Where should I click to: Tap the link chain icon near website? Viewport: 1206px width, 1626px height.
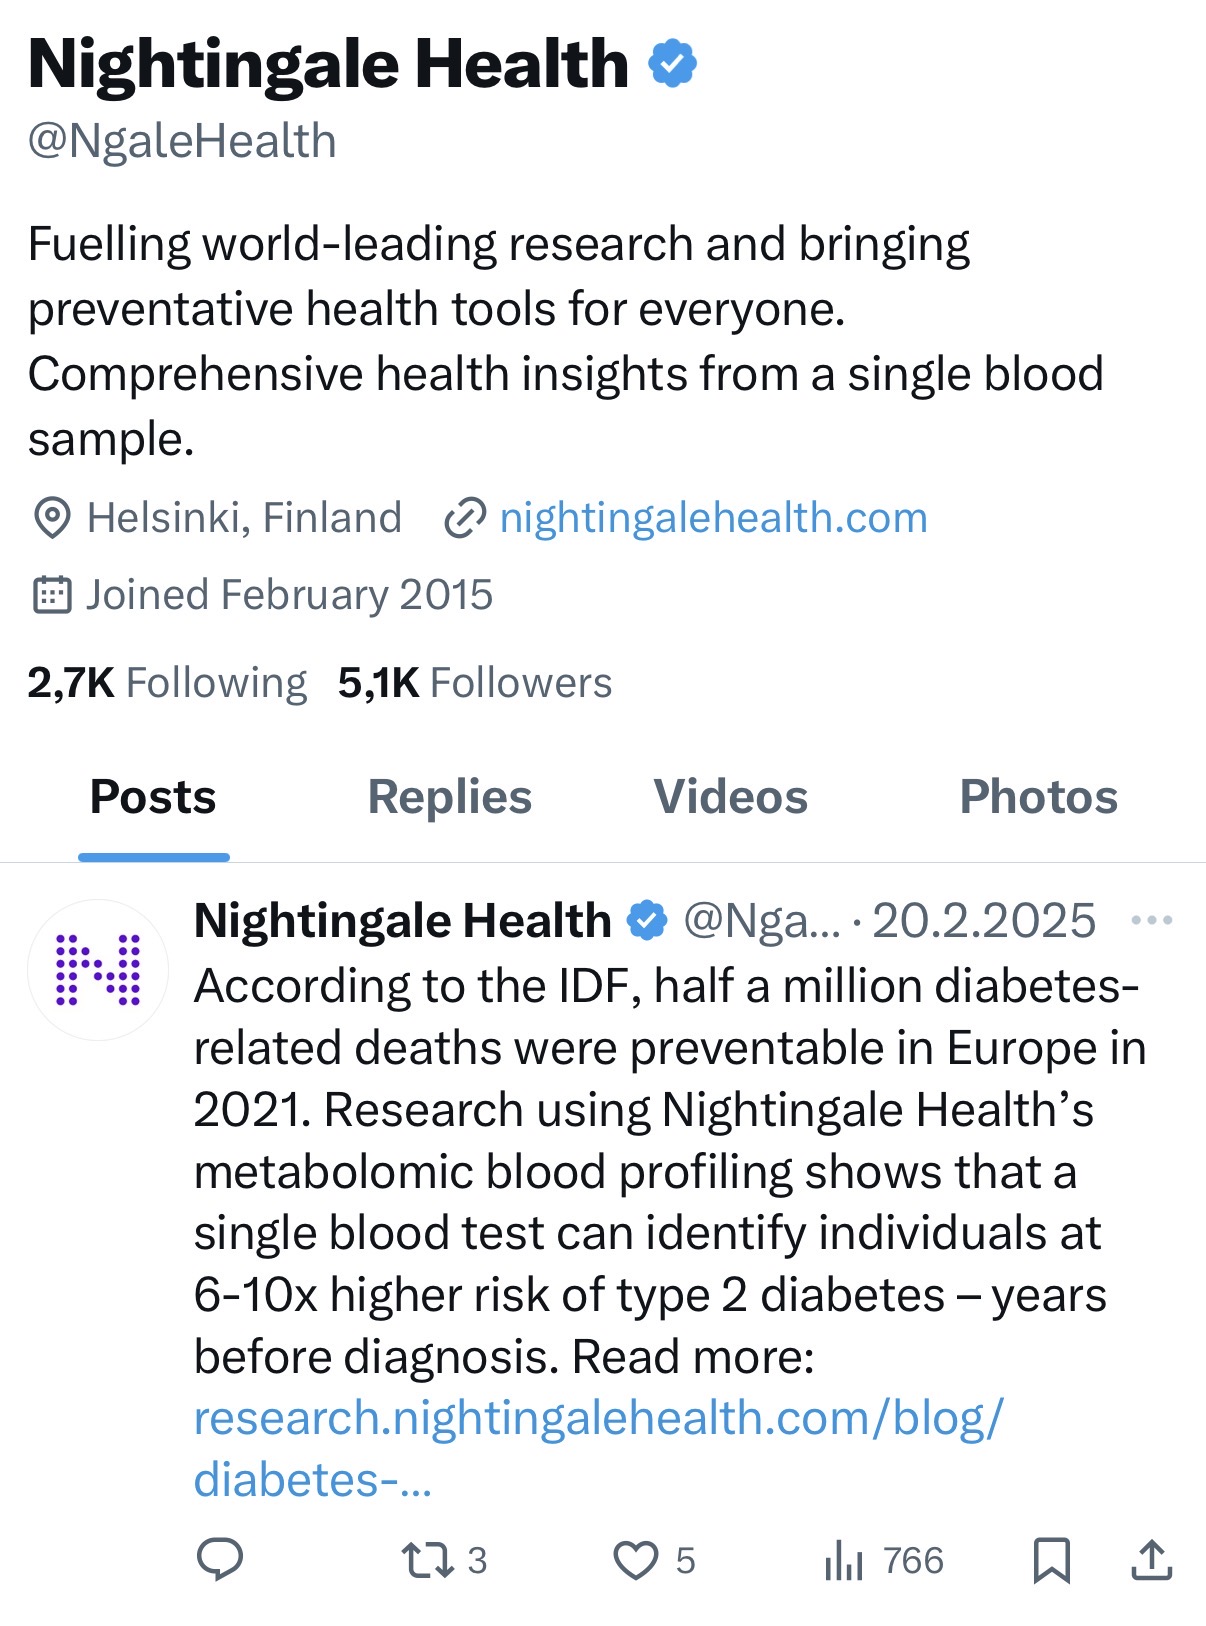pyautogui.click(x=465, y=518)
